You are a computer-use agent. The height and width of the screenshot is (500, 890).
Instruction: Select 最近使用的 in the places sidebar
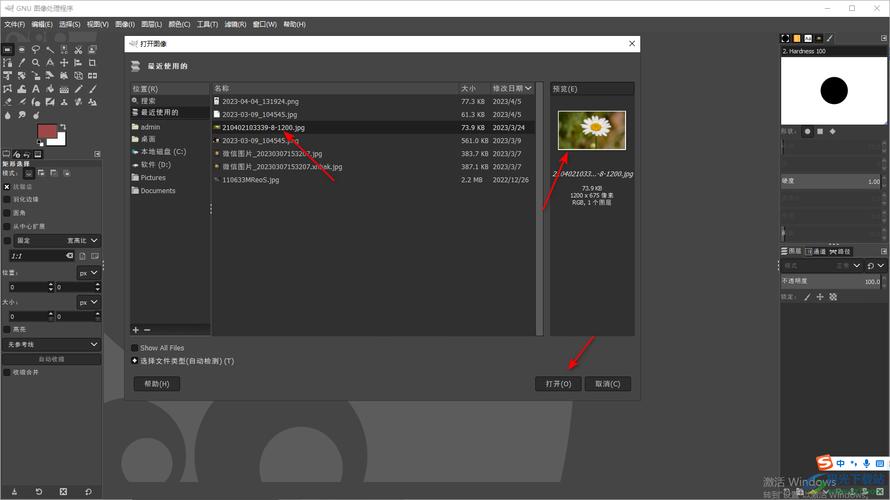pyautogui.click(x=170, y=112)
